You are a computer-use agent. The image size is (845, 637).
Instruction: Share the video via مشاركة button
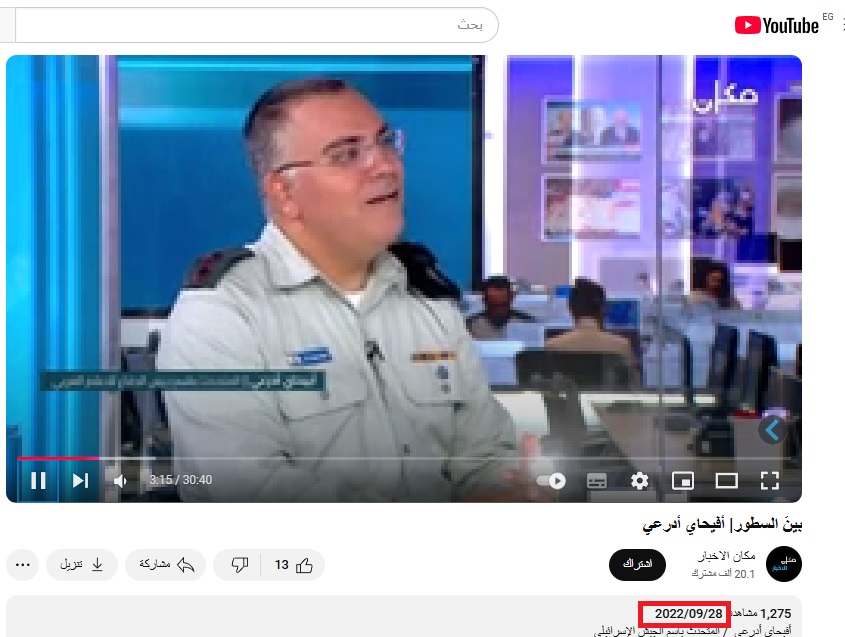point(165,565)
